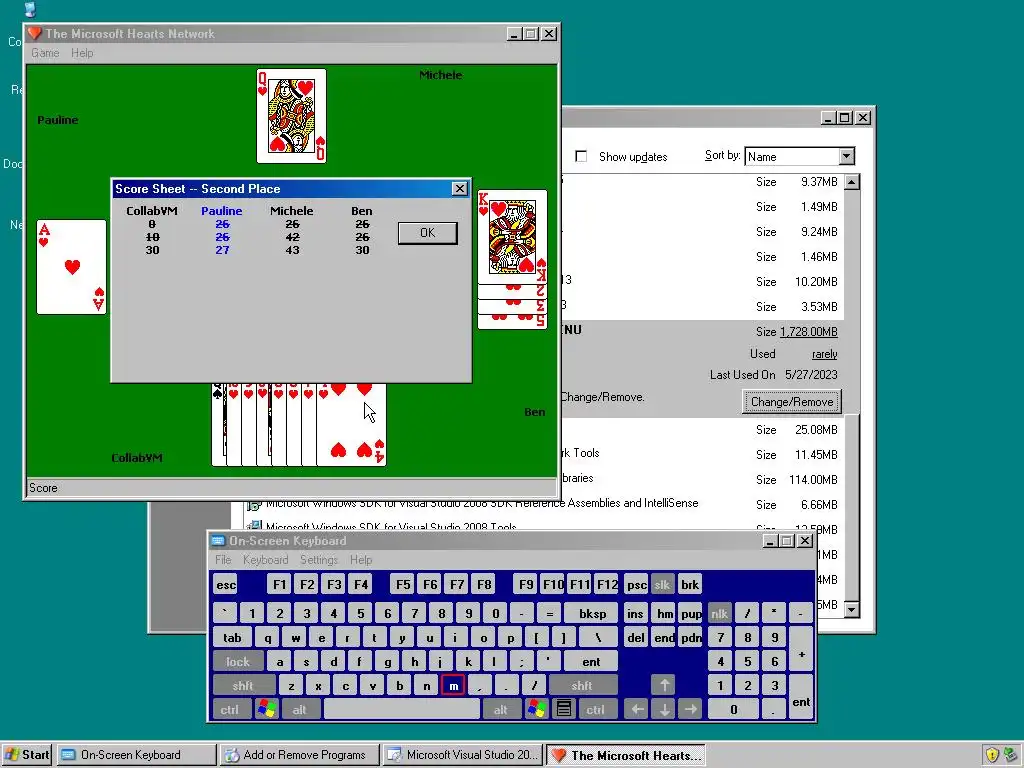Click the backslash key on keyboard

pyautogui.click(x=597, y=637)
